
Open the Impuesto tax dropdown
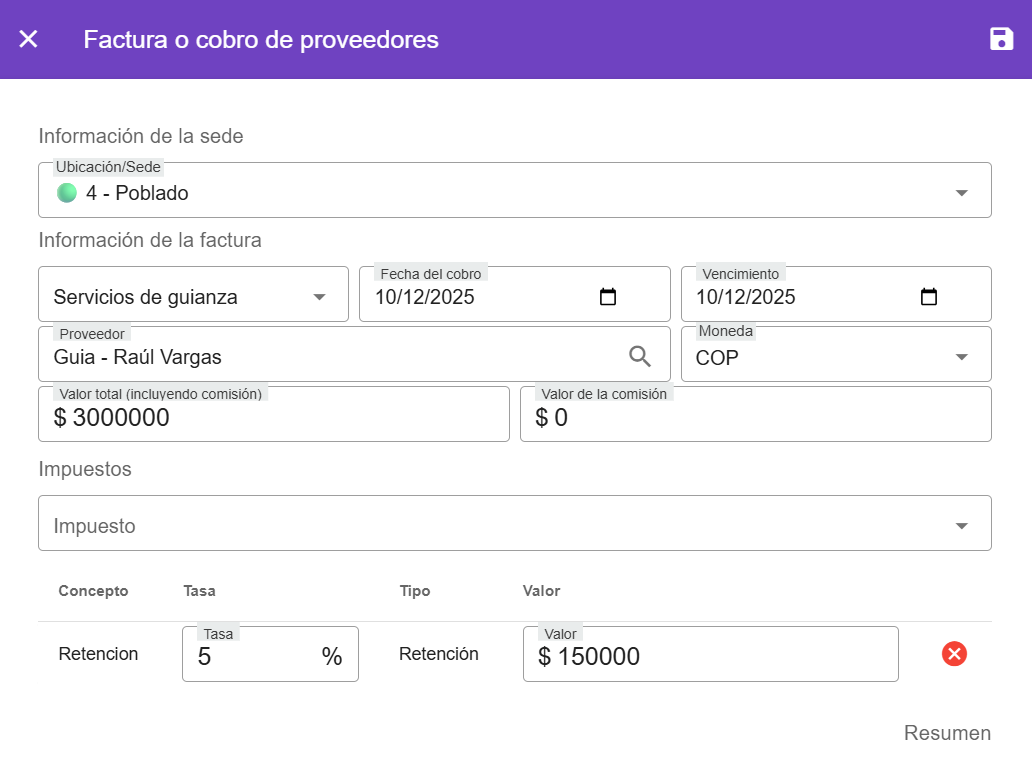coord(961,526)
